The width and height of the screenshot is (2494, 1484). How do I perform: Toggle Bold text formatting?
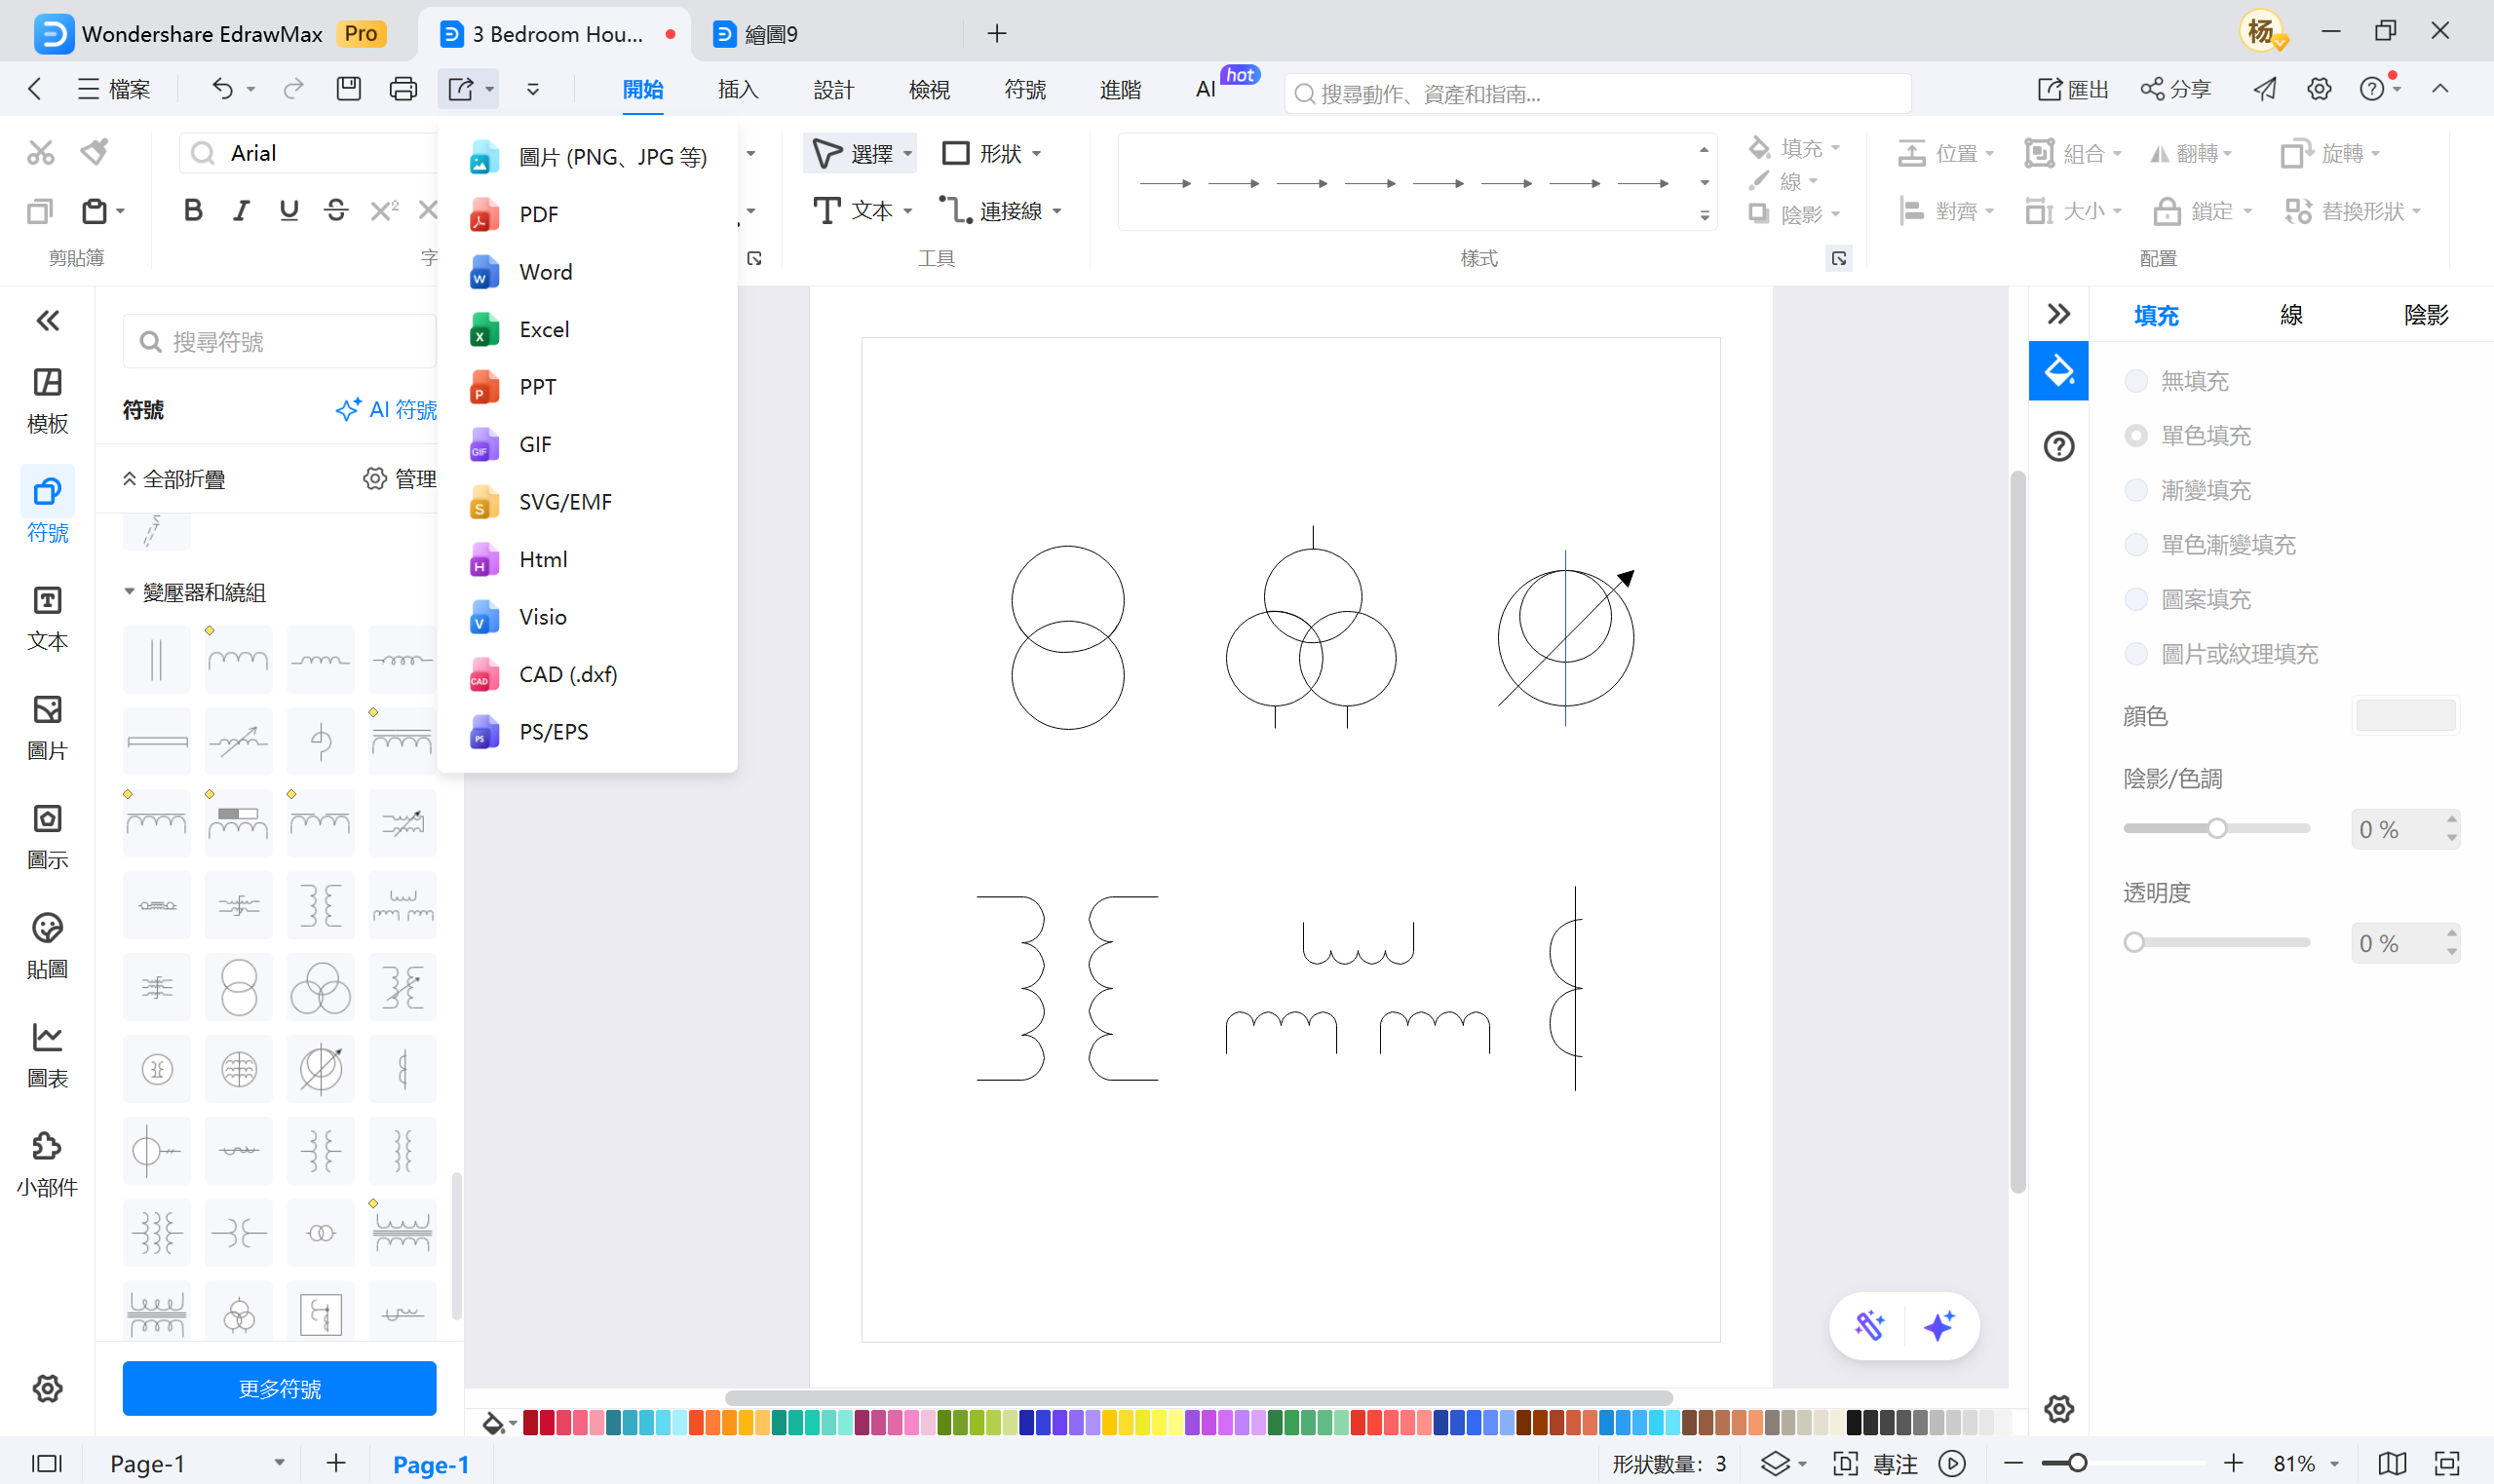click(193, 210)
